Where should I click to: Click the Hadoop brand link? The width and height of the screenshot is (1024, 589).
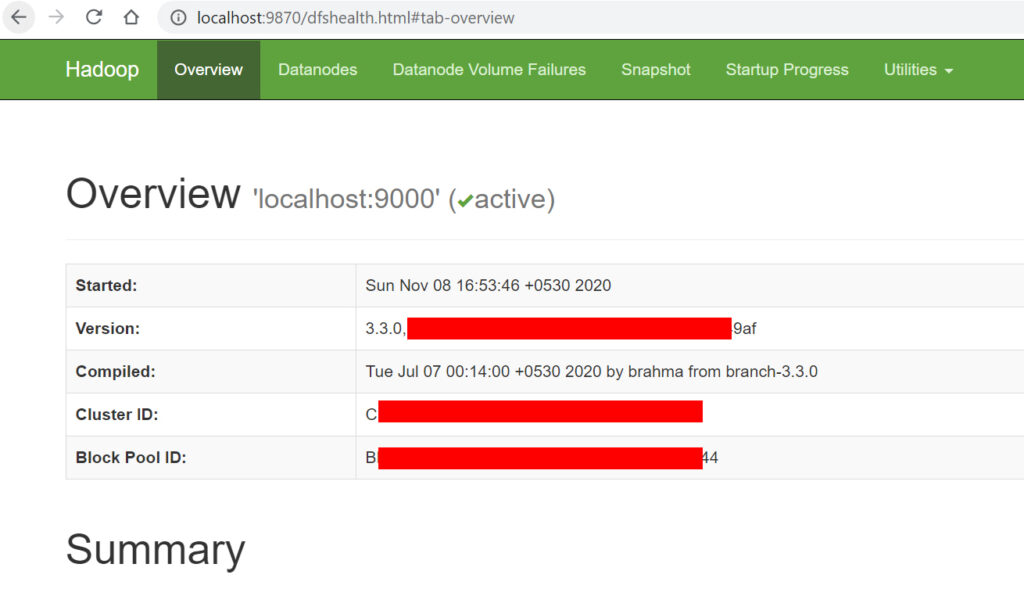point(102,70)
